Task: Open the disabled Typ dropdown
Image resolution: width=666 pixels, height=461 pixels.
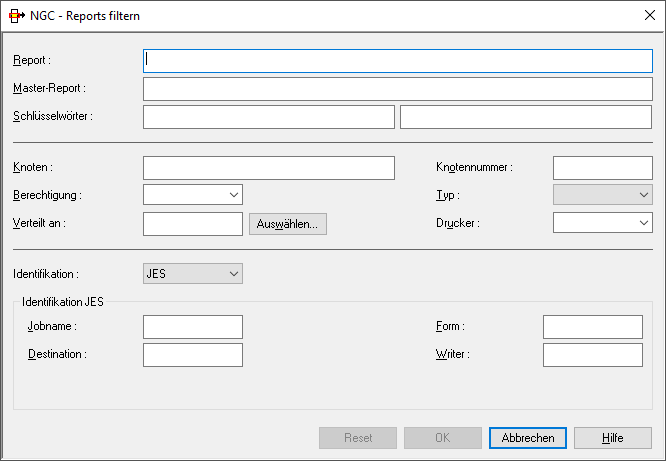Action: click(x=603, y=195)
